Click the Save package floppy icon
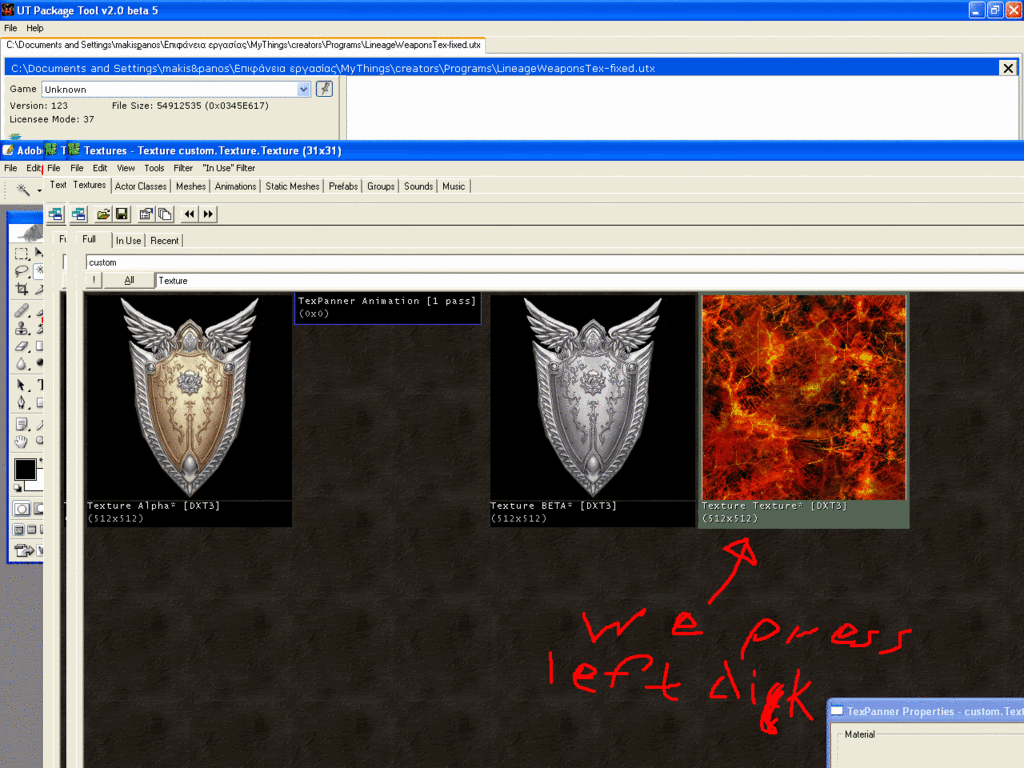The height and width of the screenshot is (768, 1024). pos(121,214)
